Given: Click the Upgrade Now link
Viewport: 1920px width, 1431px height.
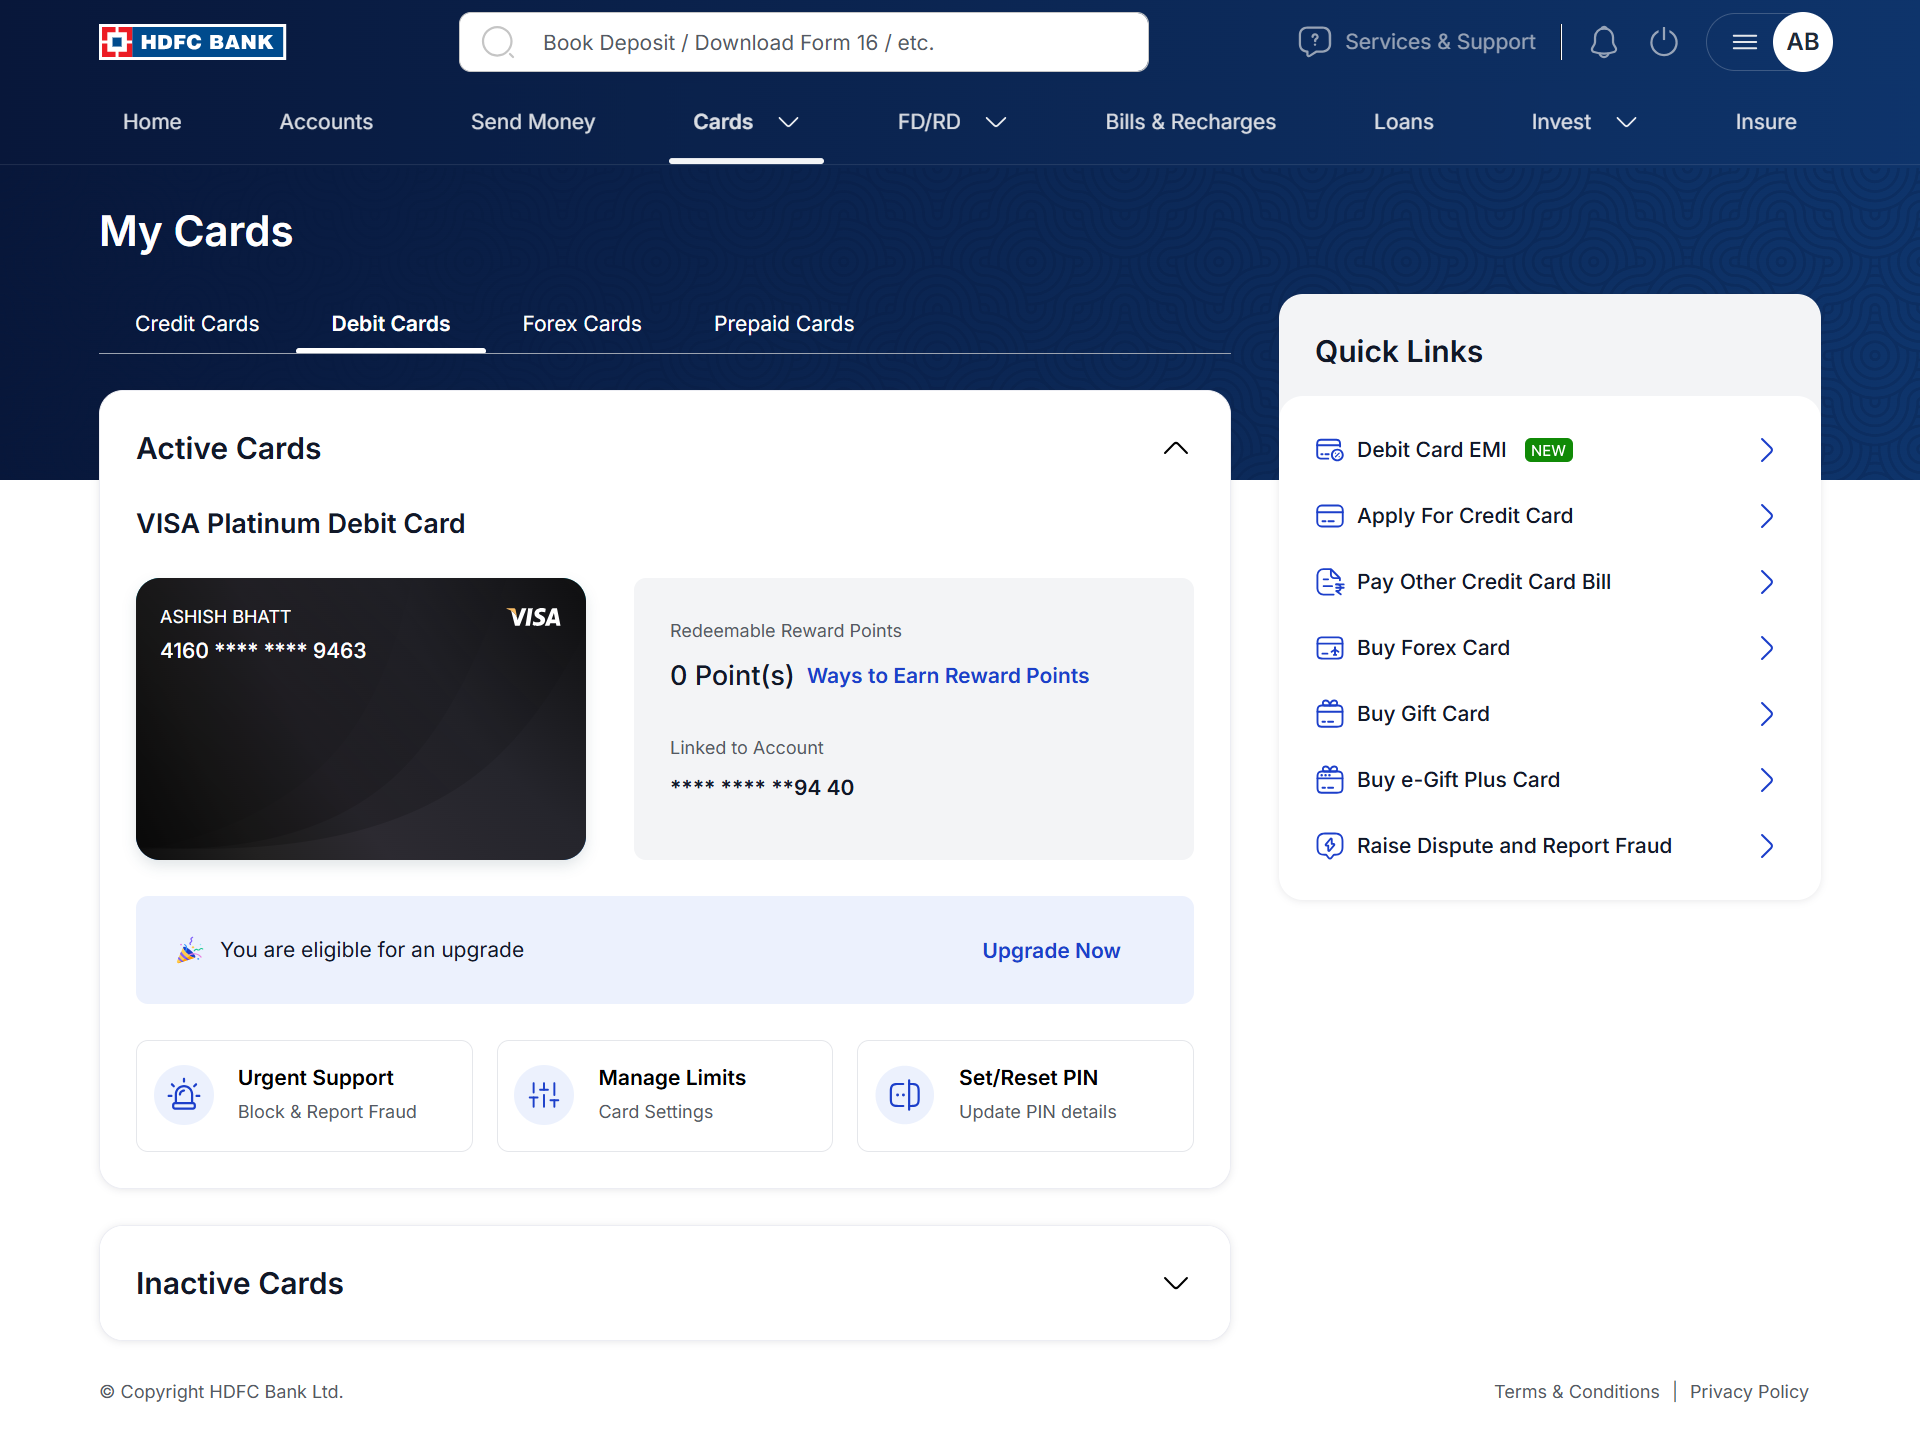Looking at the screenshot, I should 1051,951.
